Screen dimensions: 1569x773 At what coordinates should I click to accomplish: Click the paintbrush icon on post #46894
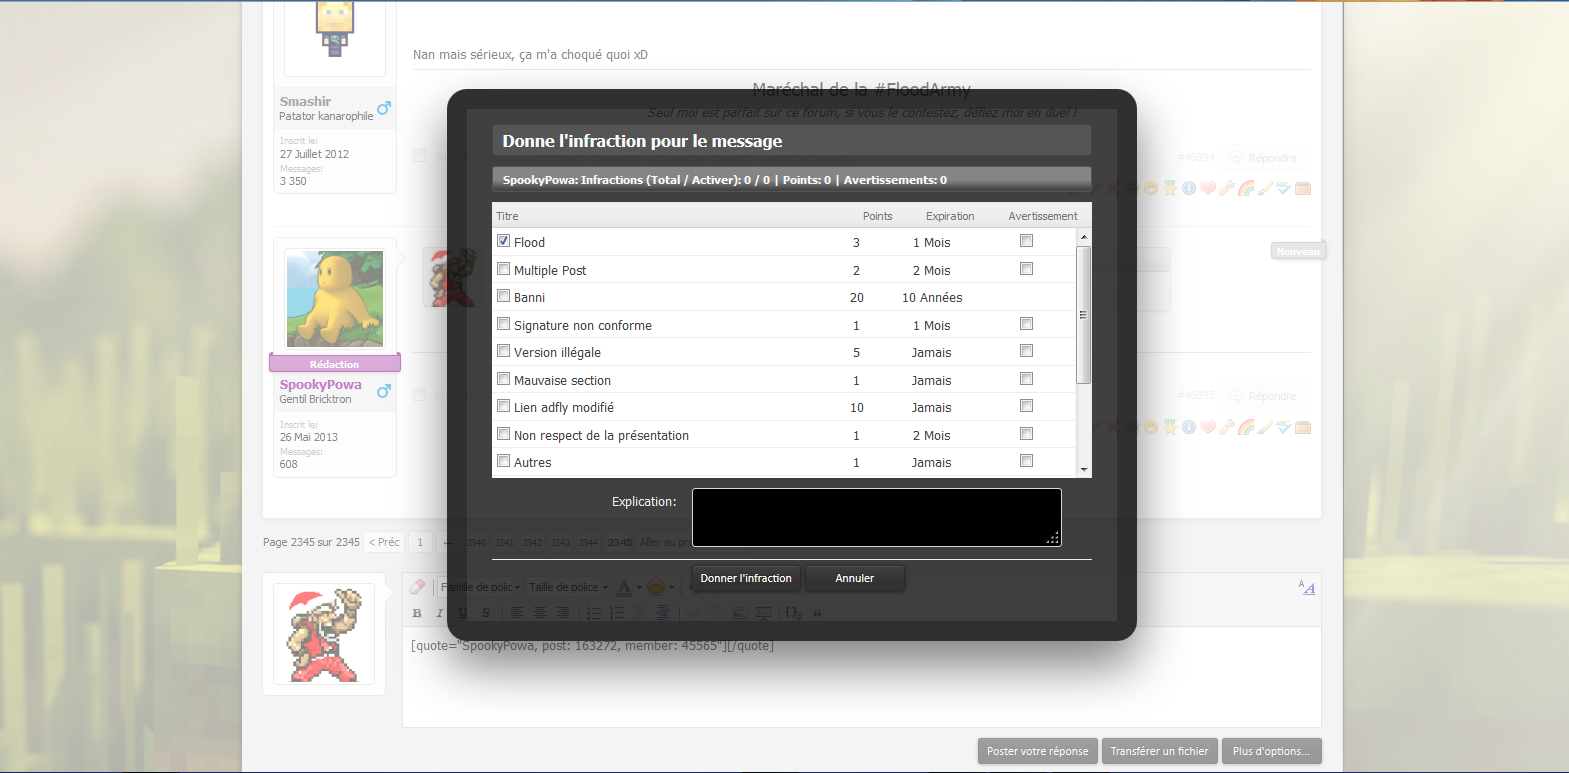click(x=1265, y=188)
